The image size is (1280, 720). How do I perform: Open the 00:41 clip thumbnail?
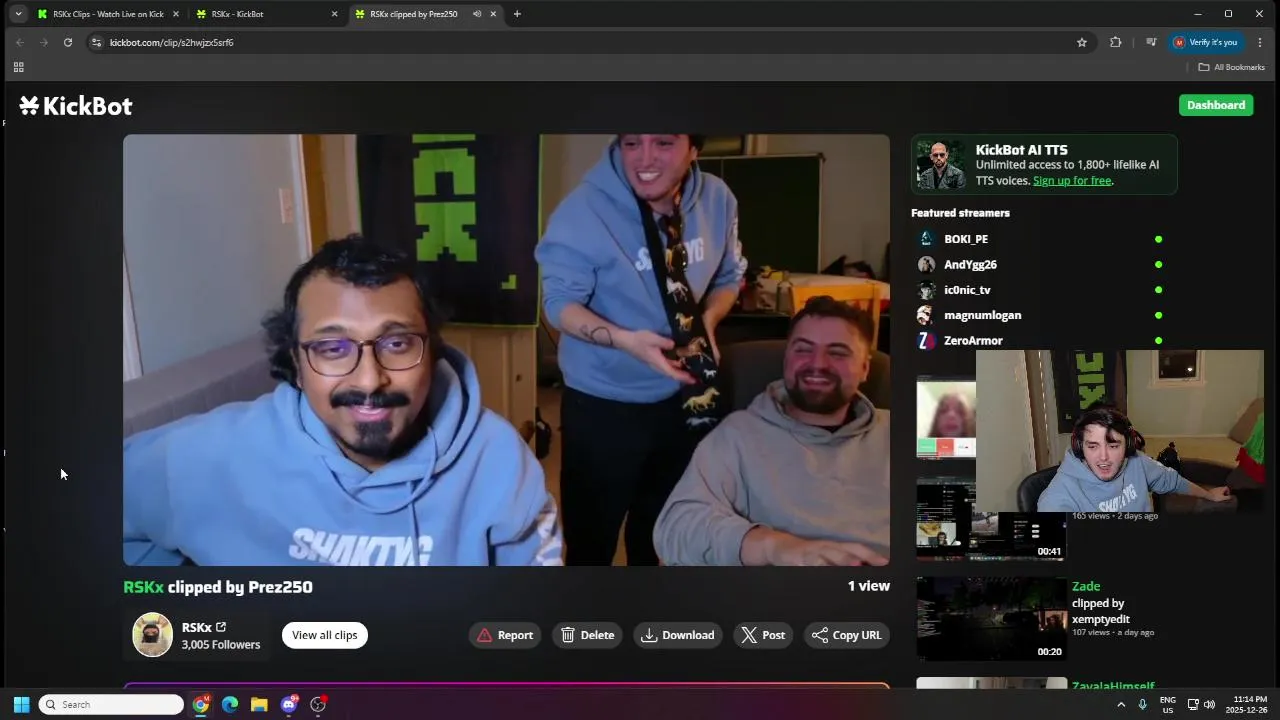pyautogui.click(x=991, y=519)
